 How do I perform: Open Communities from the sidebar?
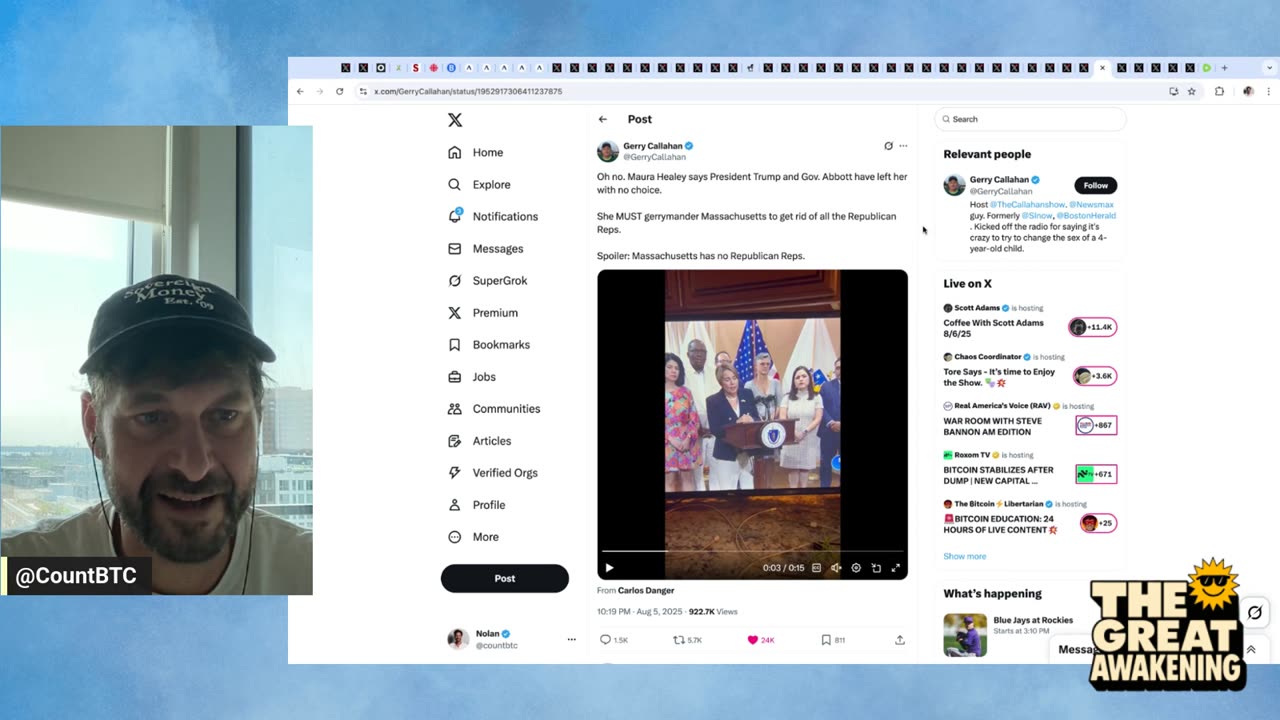tap(494, 408)
